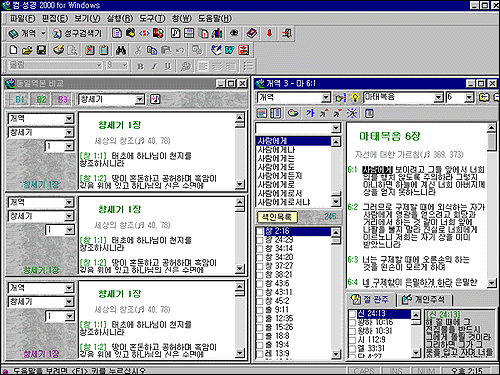This screenshot has width=500, height=375.
Task: Click the pointing hand icon beside 개역 dropdown
Action: click(x=340, y=97)
